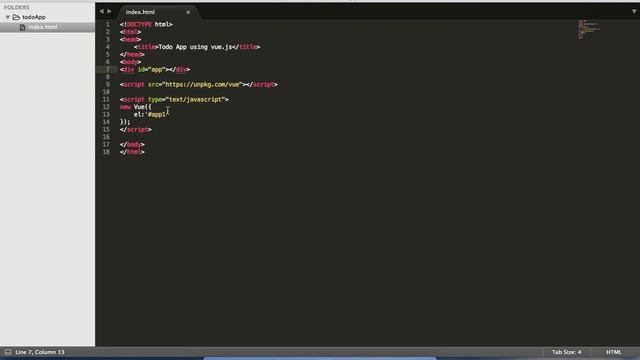Collapse the todoApp folder arrow
The height and width of the screenshot is (360, 640).
[8, 17]
